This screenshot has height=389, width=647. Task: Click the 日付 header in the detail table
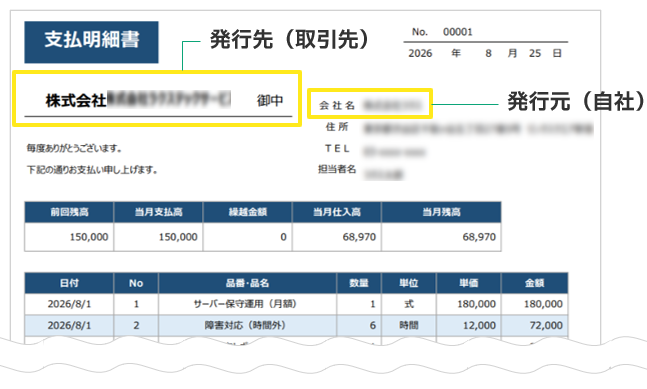[x=69, y=283]
